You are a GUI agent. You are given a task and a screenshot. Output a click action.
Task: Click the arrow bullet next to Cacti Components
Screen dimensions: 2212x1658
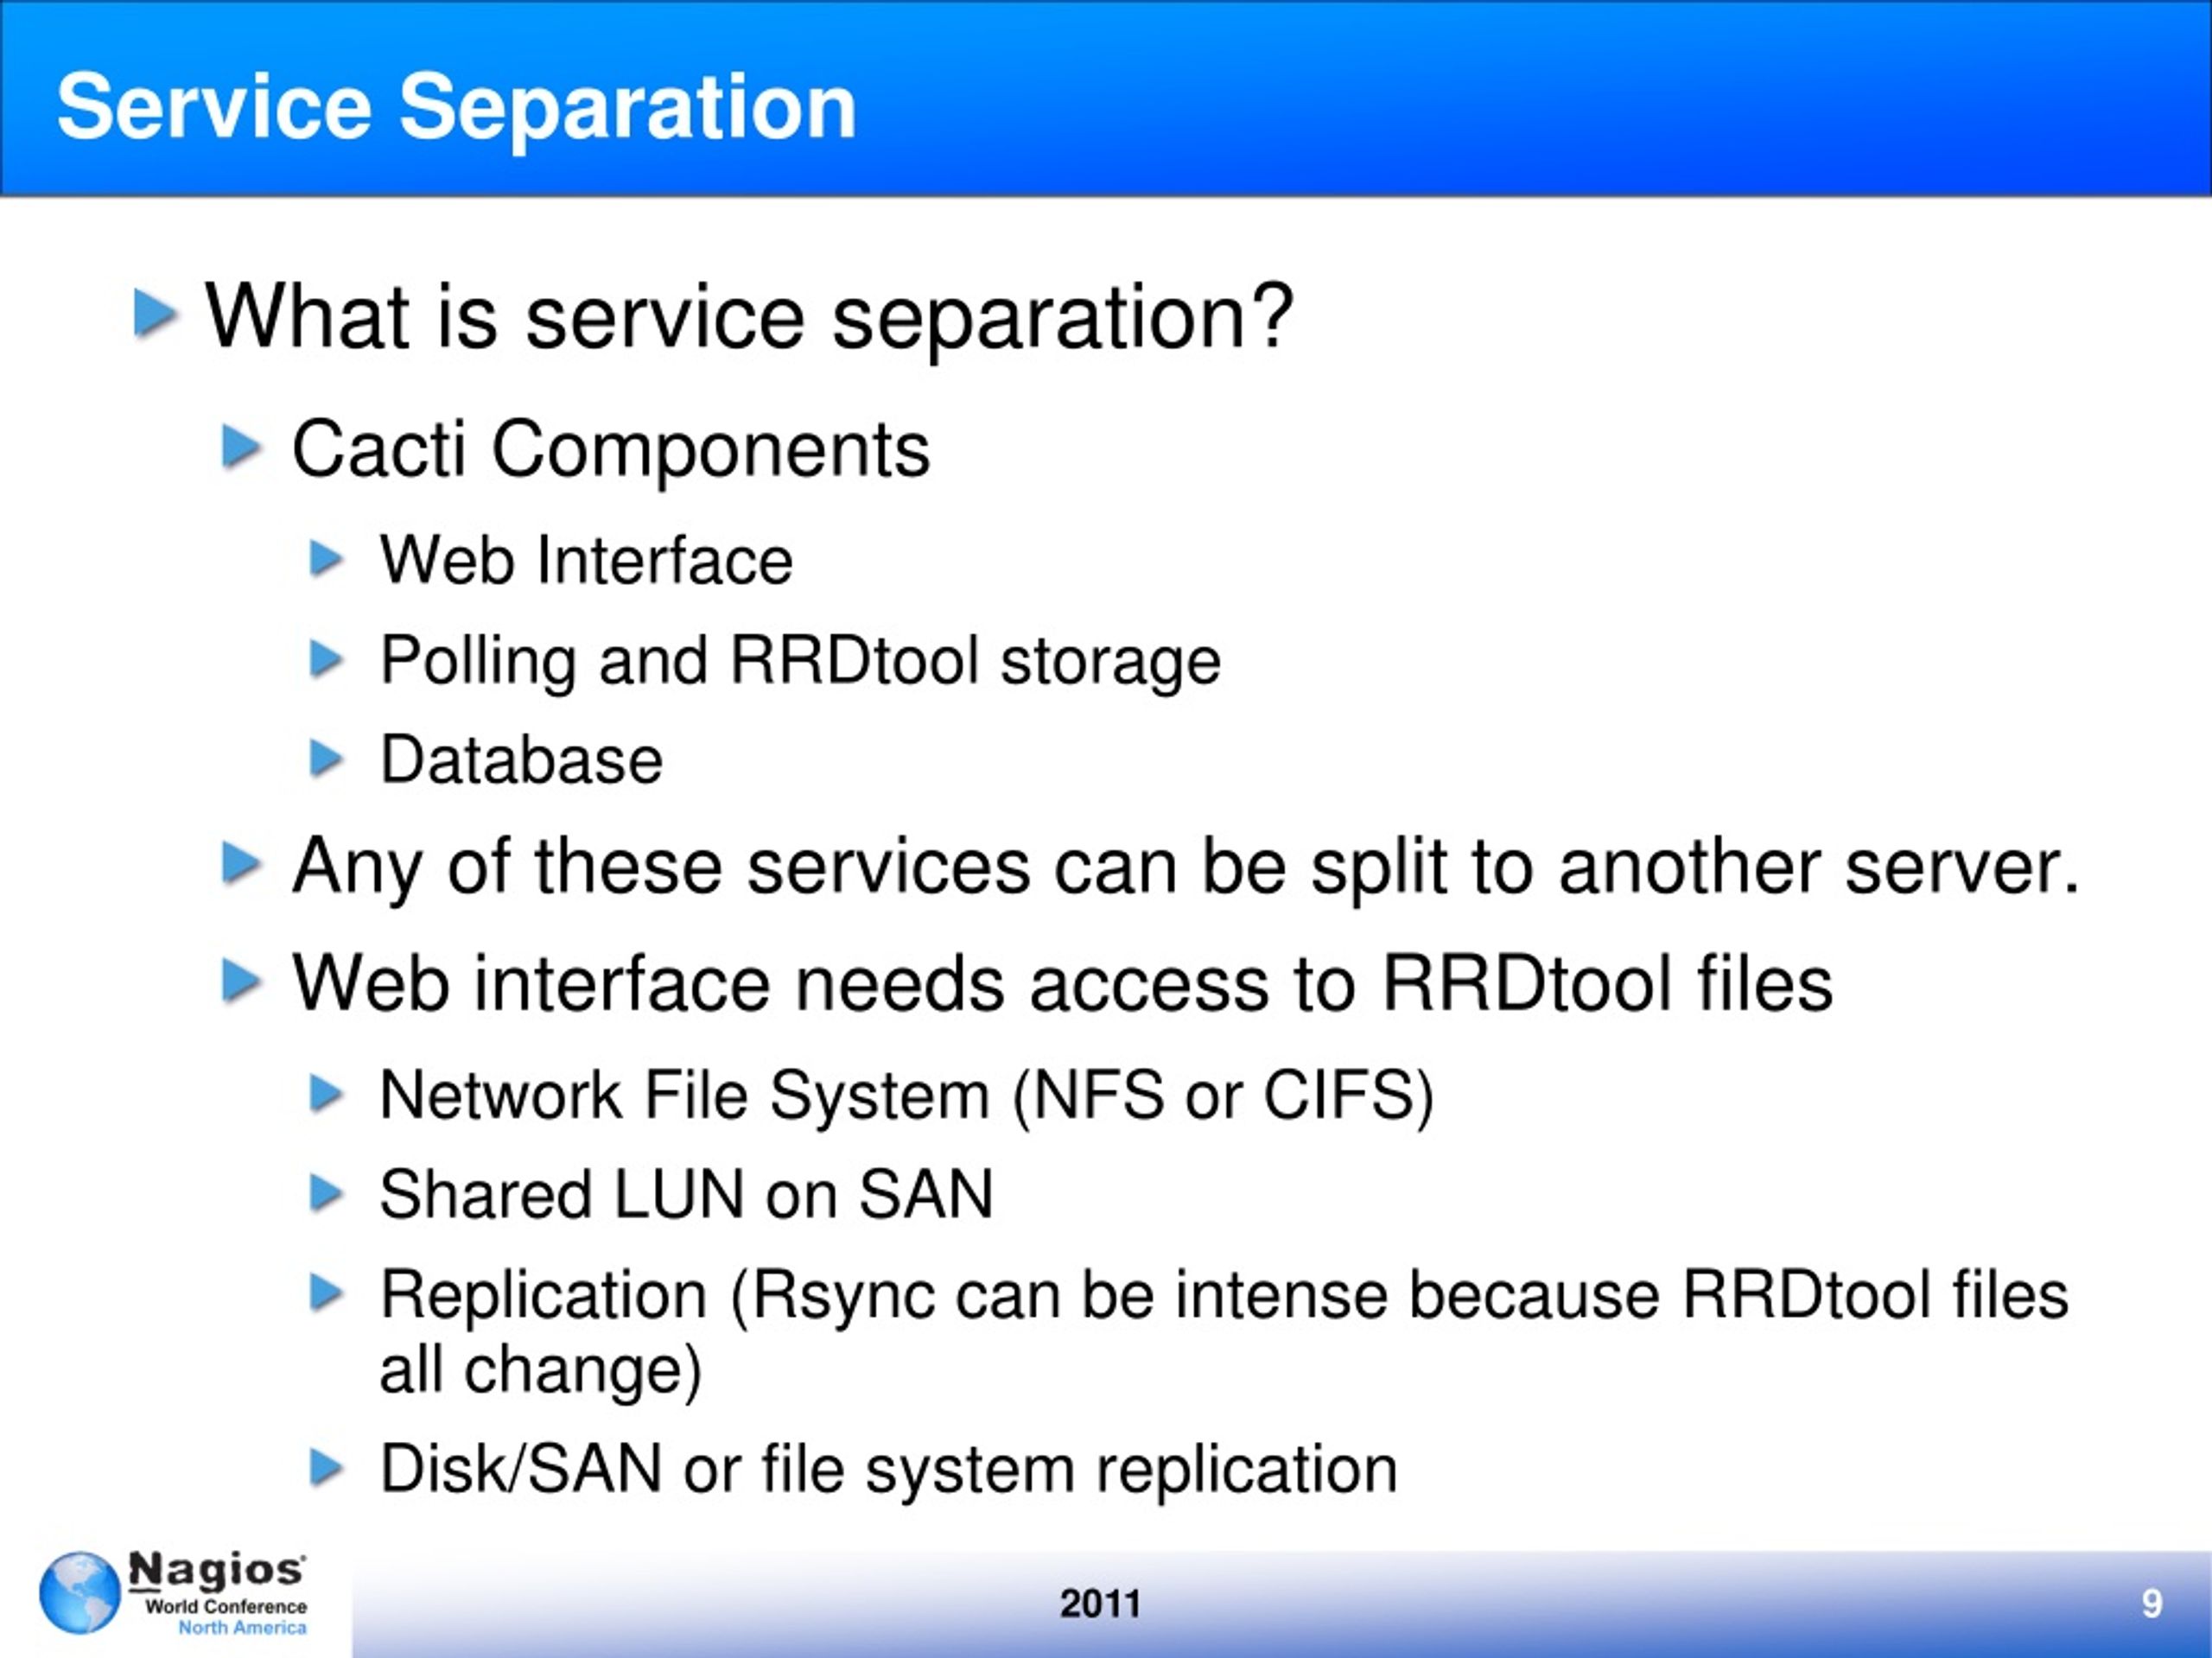pos(241,446)
